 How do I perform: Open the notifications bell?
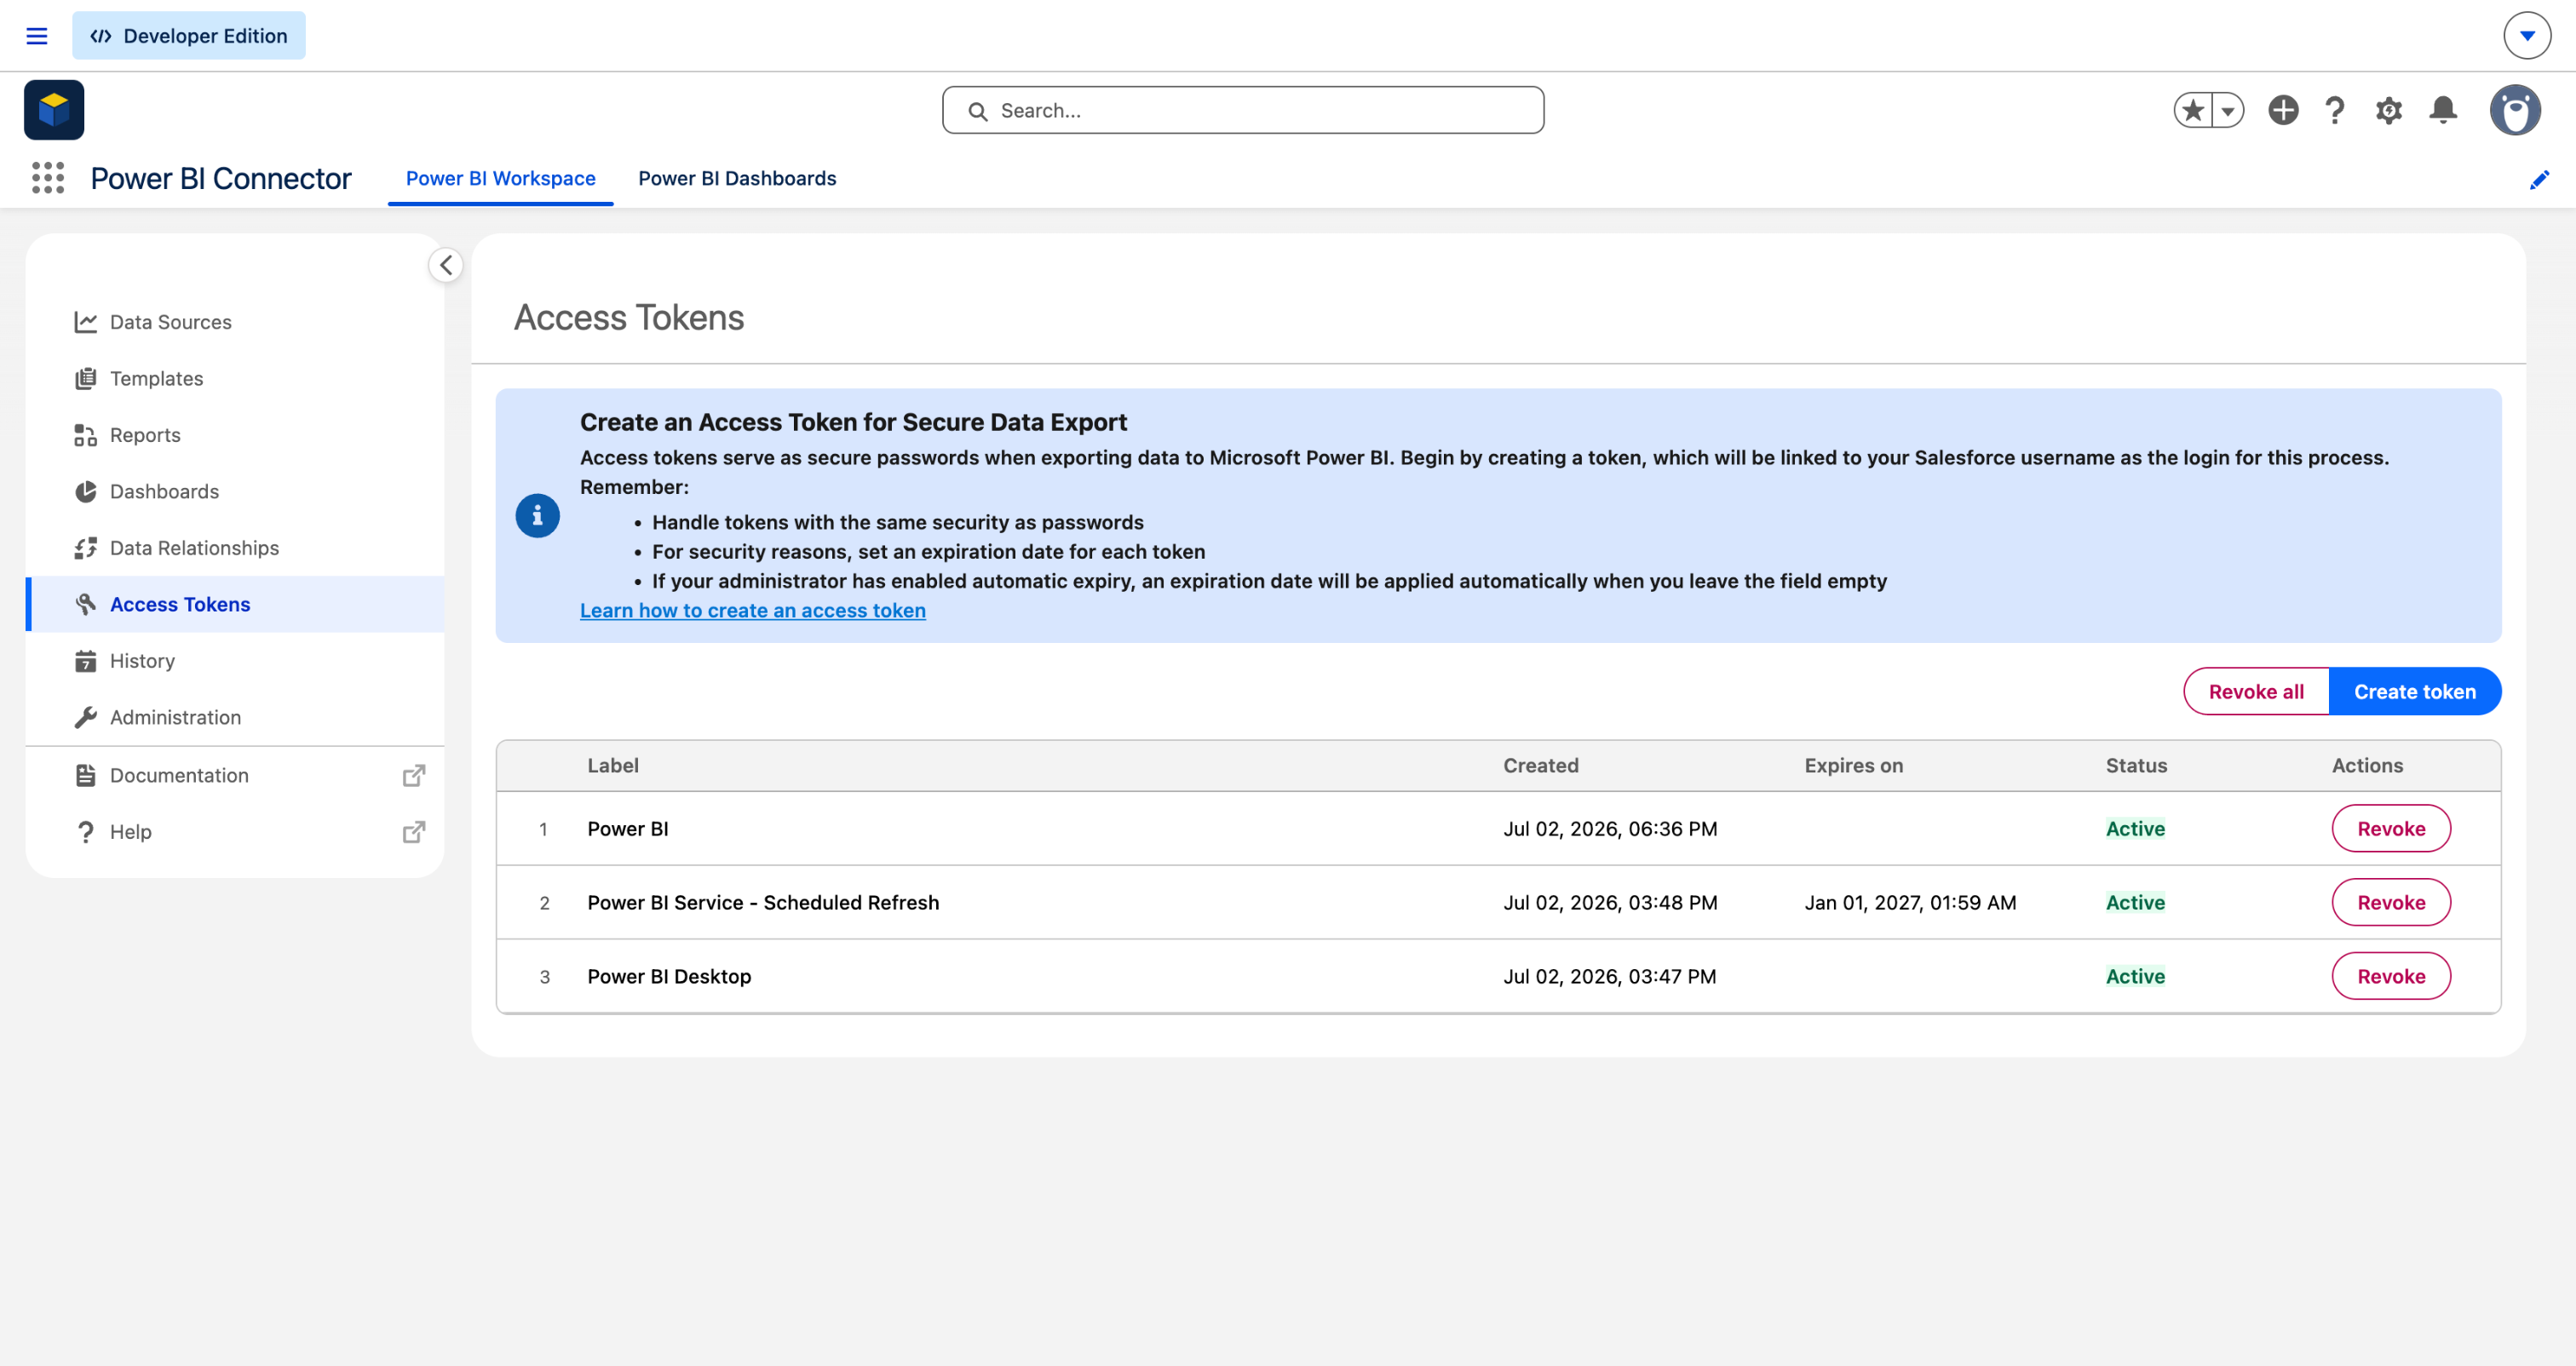coord(2443,110)
